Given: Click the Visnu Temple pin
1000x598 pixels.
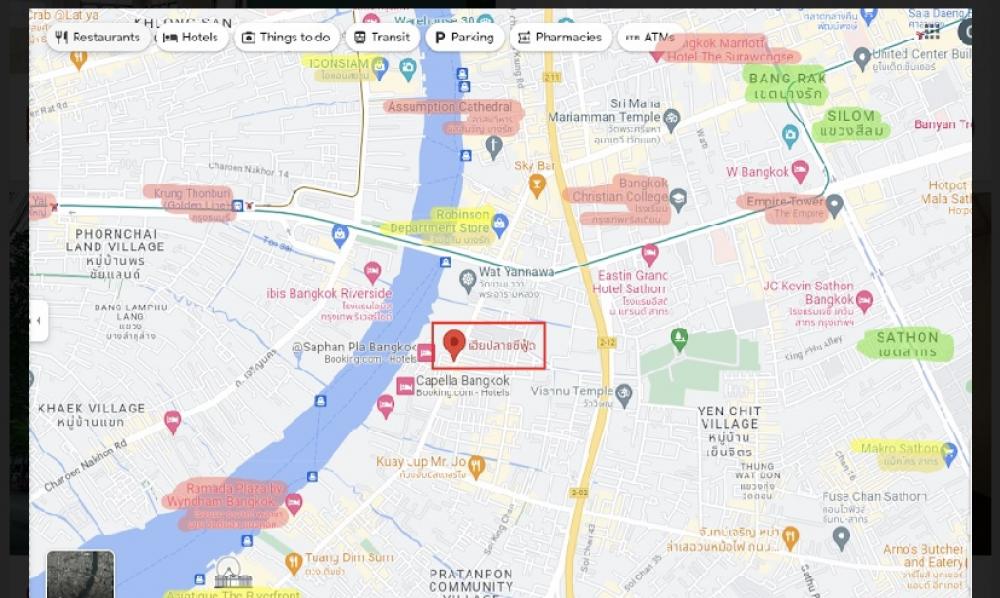Looking at the screenshot, I should click(624, 395).
